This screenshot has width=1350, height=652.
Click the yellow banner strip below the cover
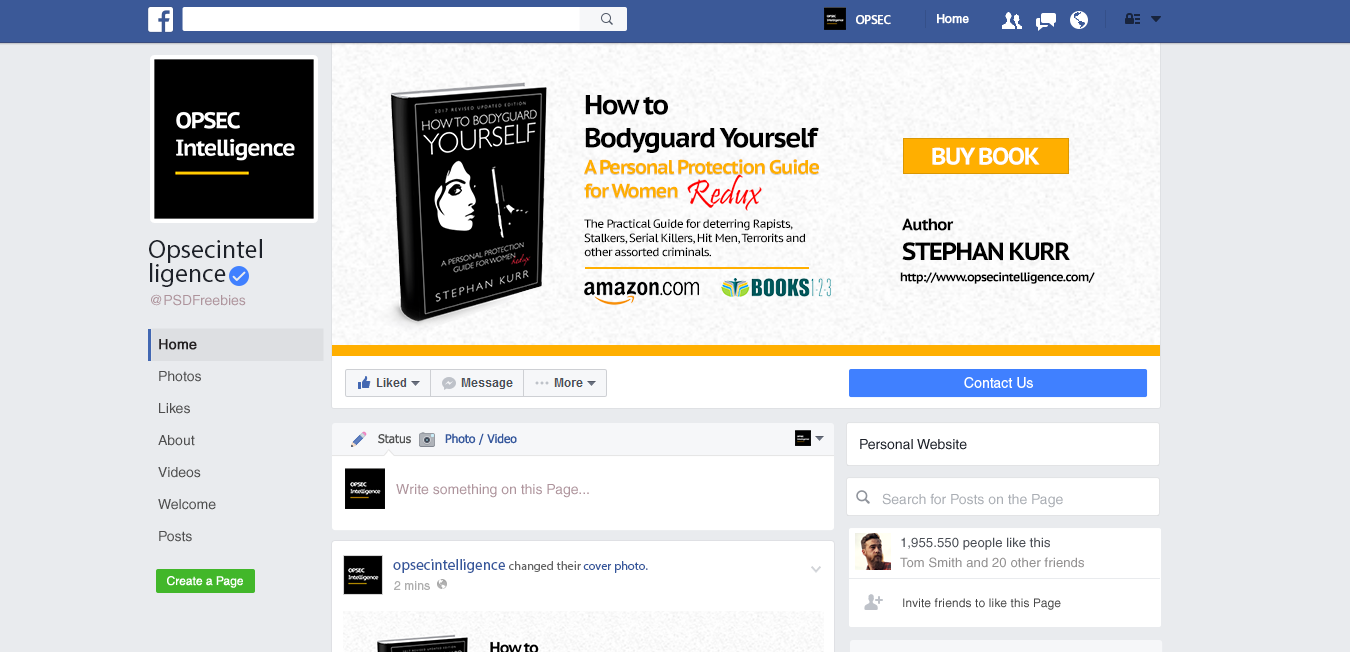745,350
